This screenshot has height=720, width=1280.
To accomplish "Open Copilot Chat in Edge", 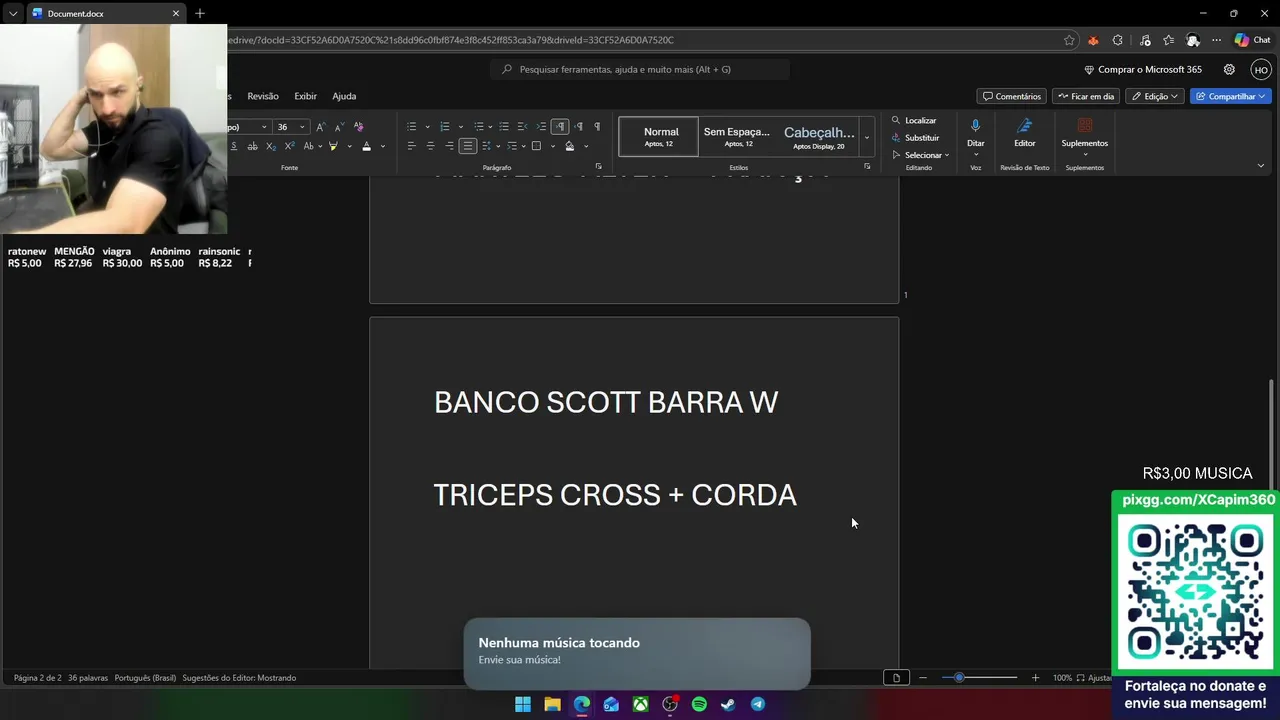I will [1252, 40].
